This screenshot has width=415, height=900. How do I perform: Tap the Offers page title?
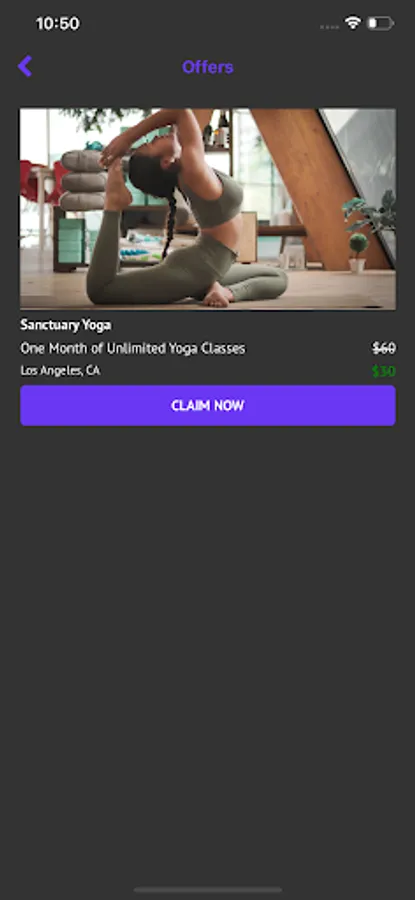tap(208, 67)
